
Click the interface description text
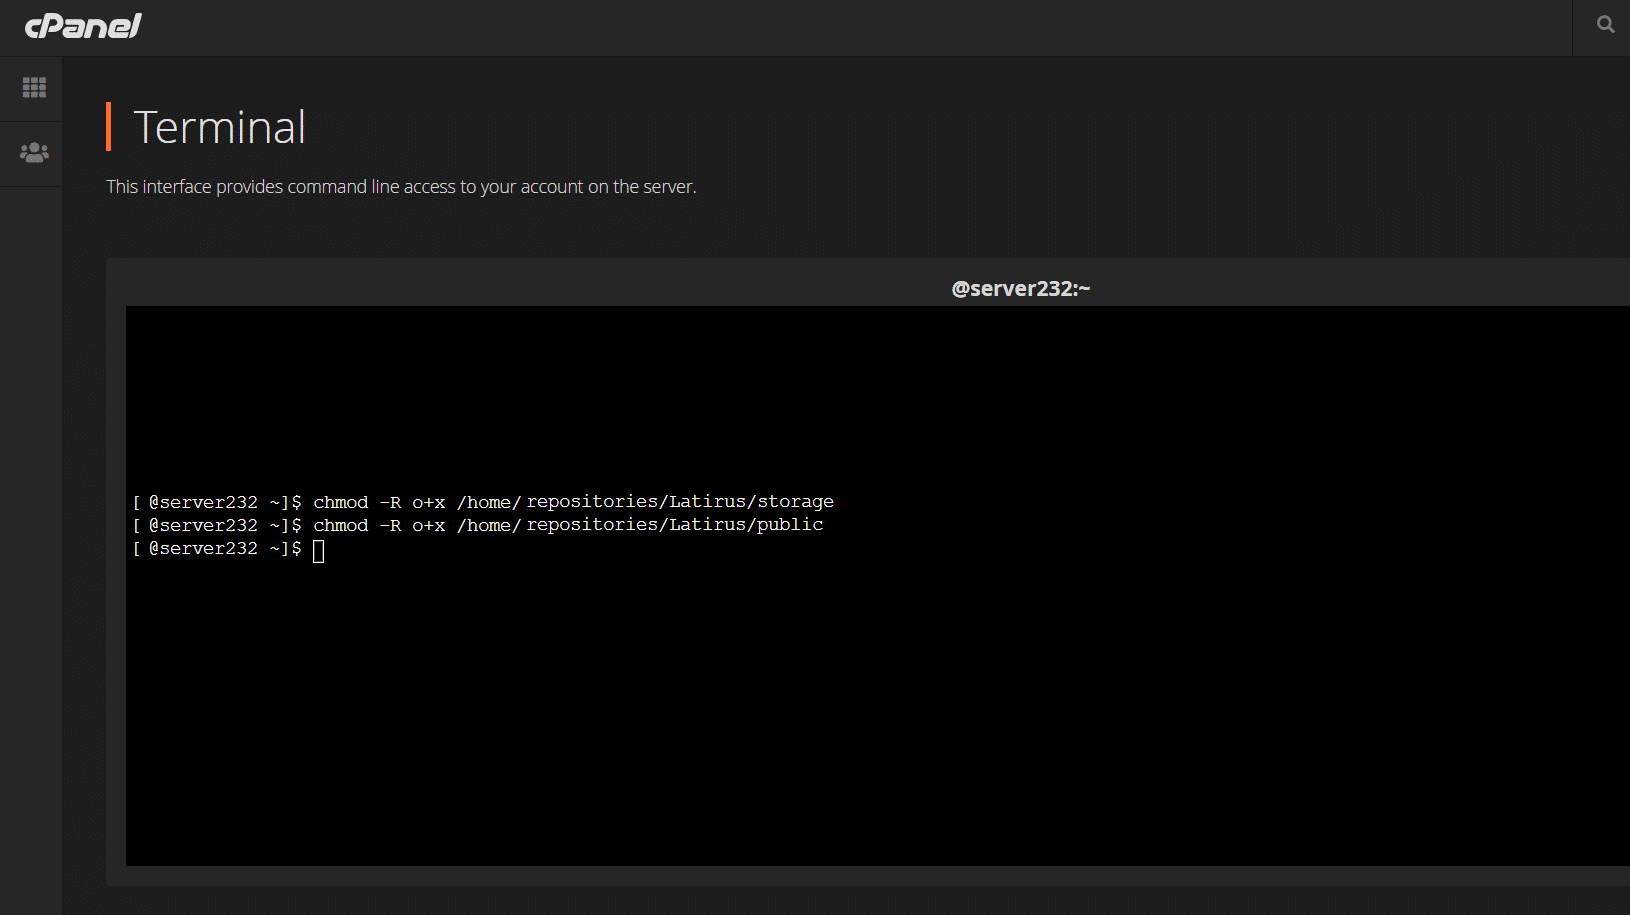[x=401, y=186]
